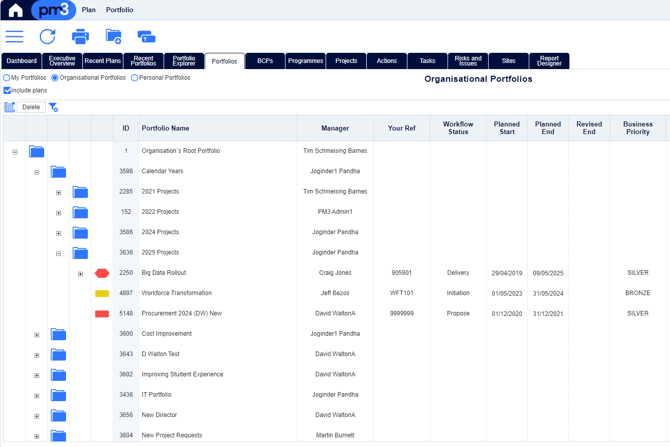
Task: Open the Risks and Issues tab
Action: tap(468, 61)
